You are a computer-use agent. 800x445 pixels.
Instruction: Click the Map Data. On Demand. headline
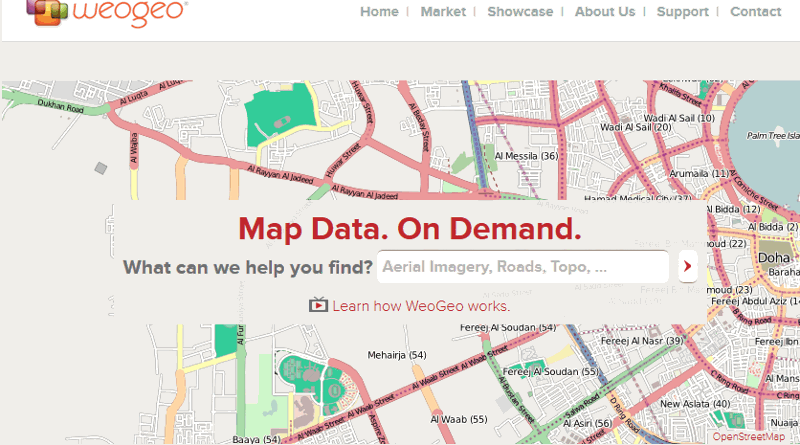(410, 229)
